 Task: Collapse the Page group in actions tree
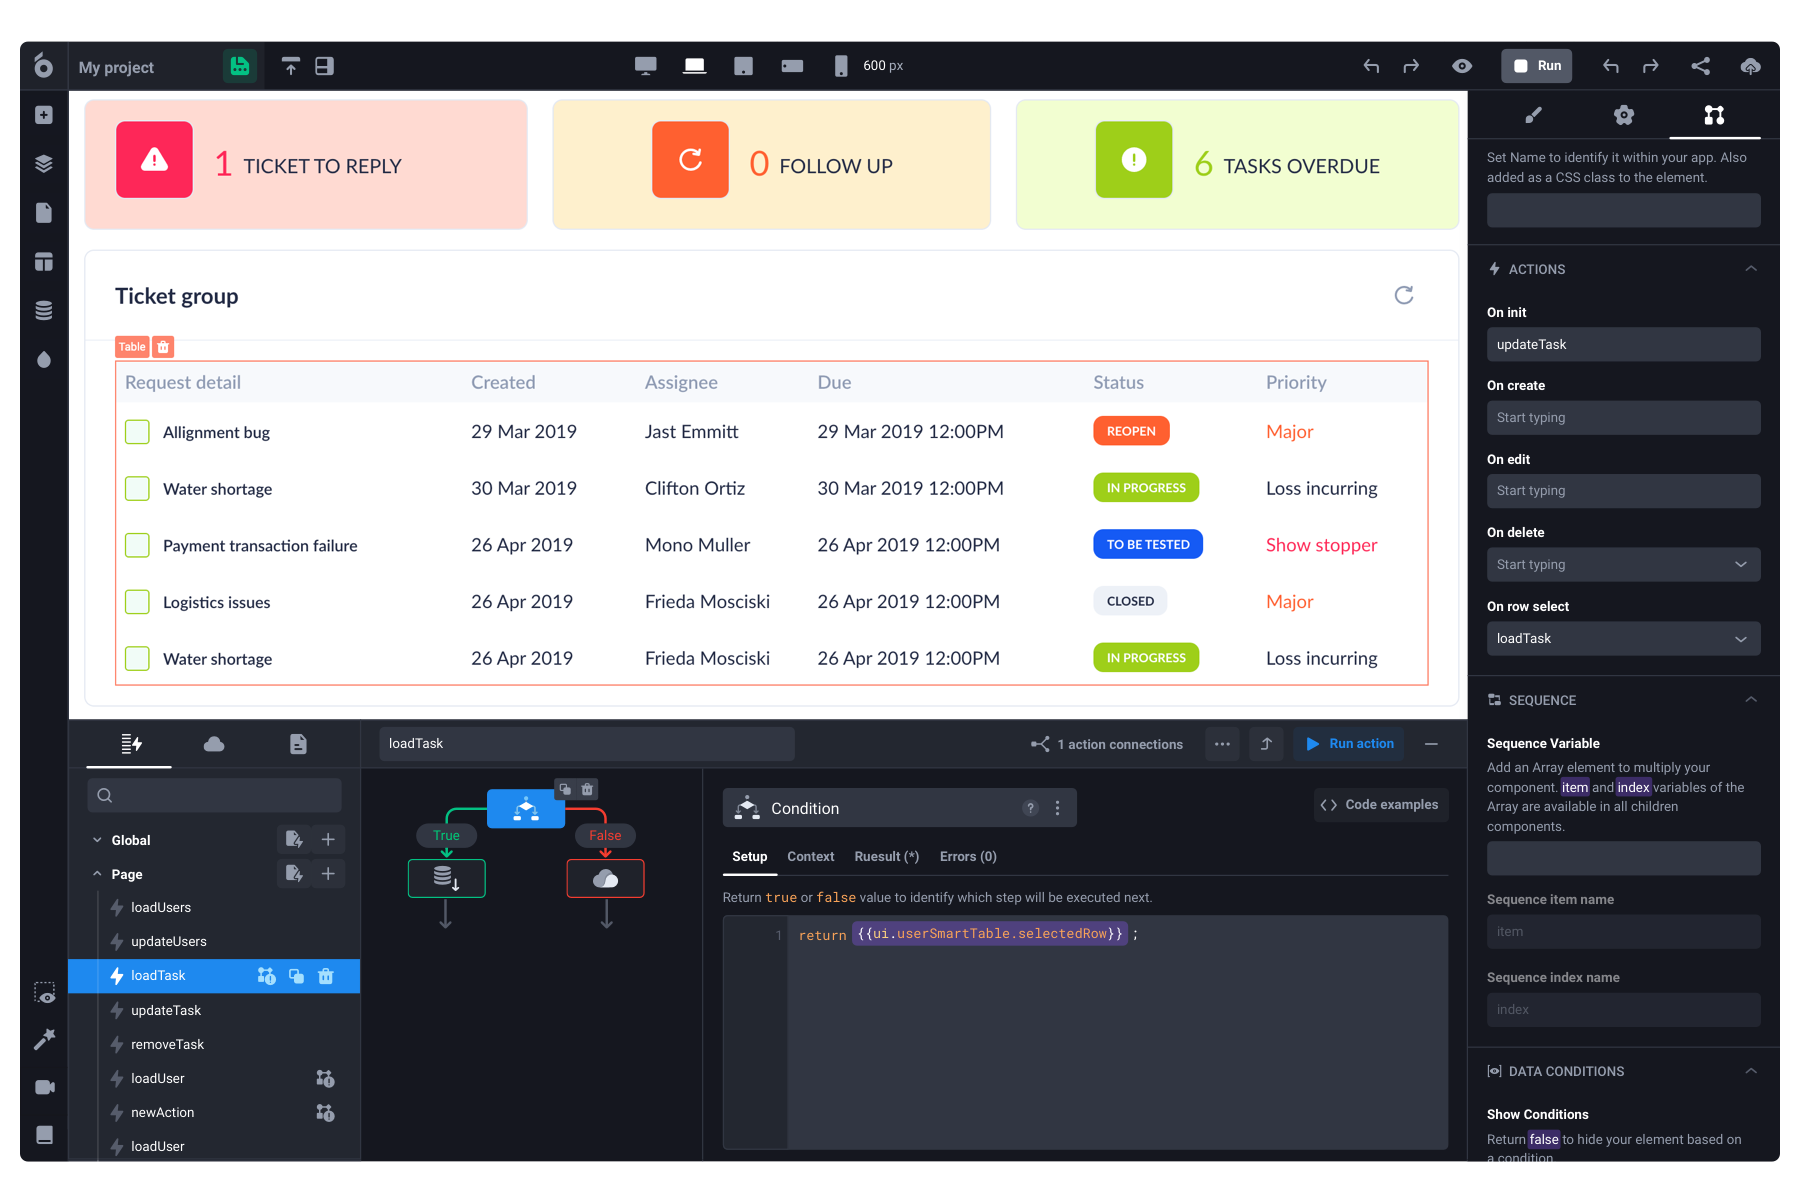pos(97,874)
